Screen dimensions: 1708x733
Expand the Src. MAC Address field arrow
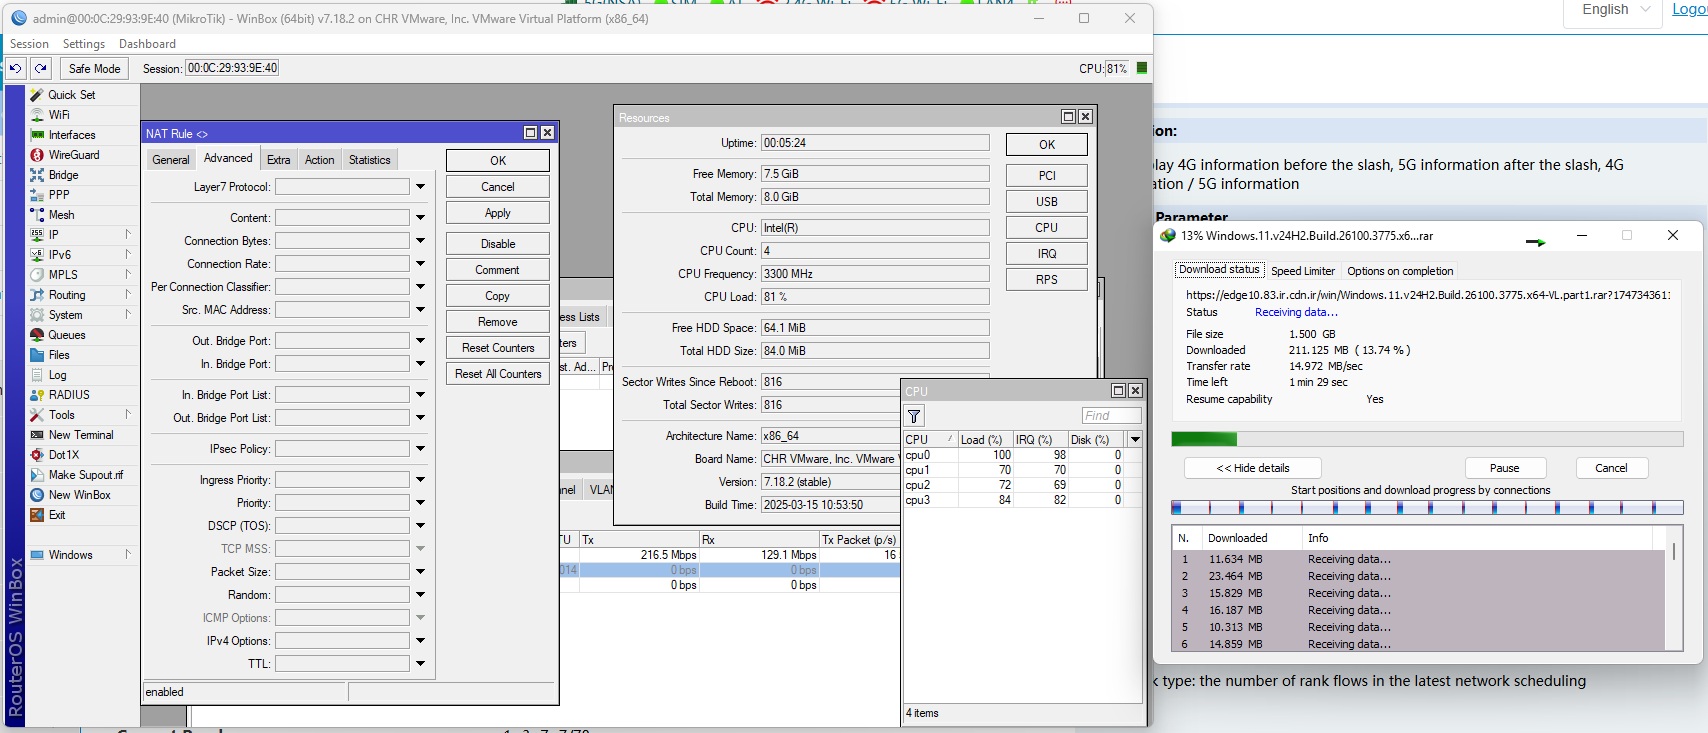click(x=420, y=310)
